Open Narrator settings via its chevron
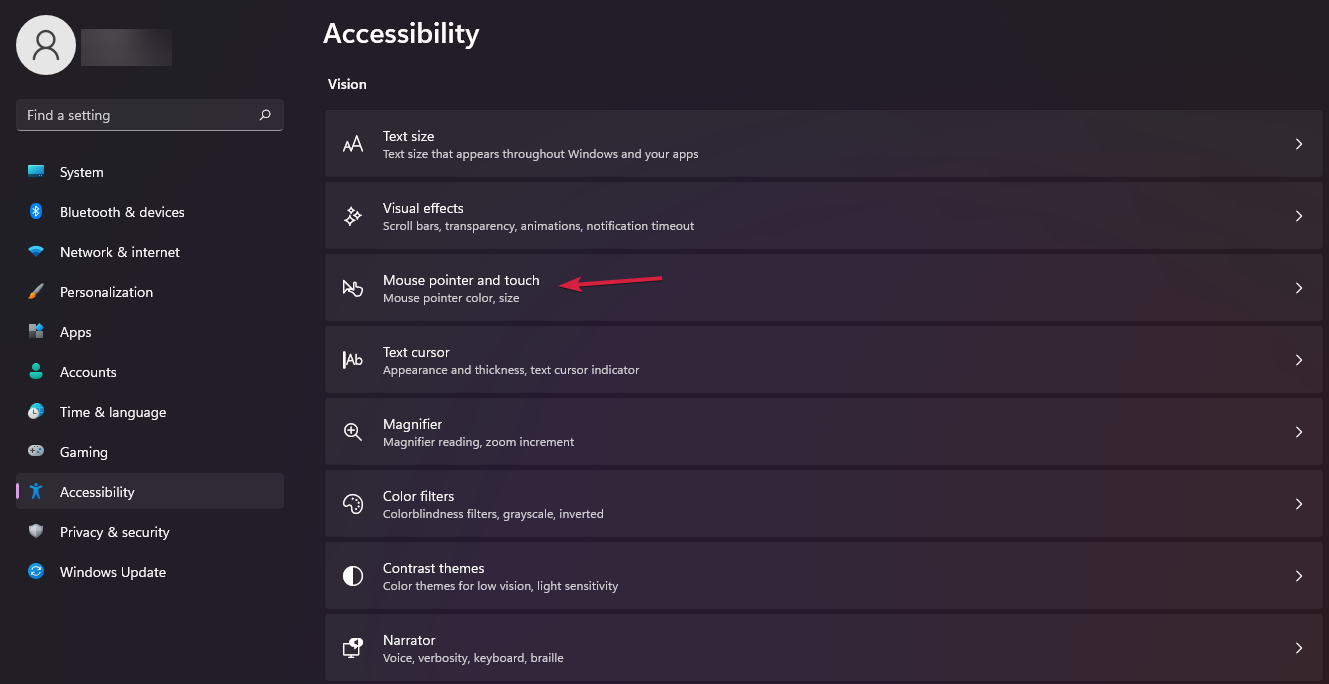This screenshot has width=1329, height=684. click(x=1299, y=648)
